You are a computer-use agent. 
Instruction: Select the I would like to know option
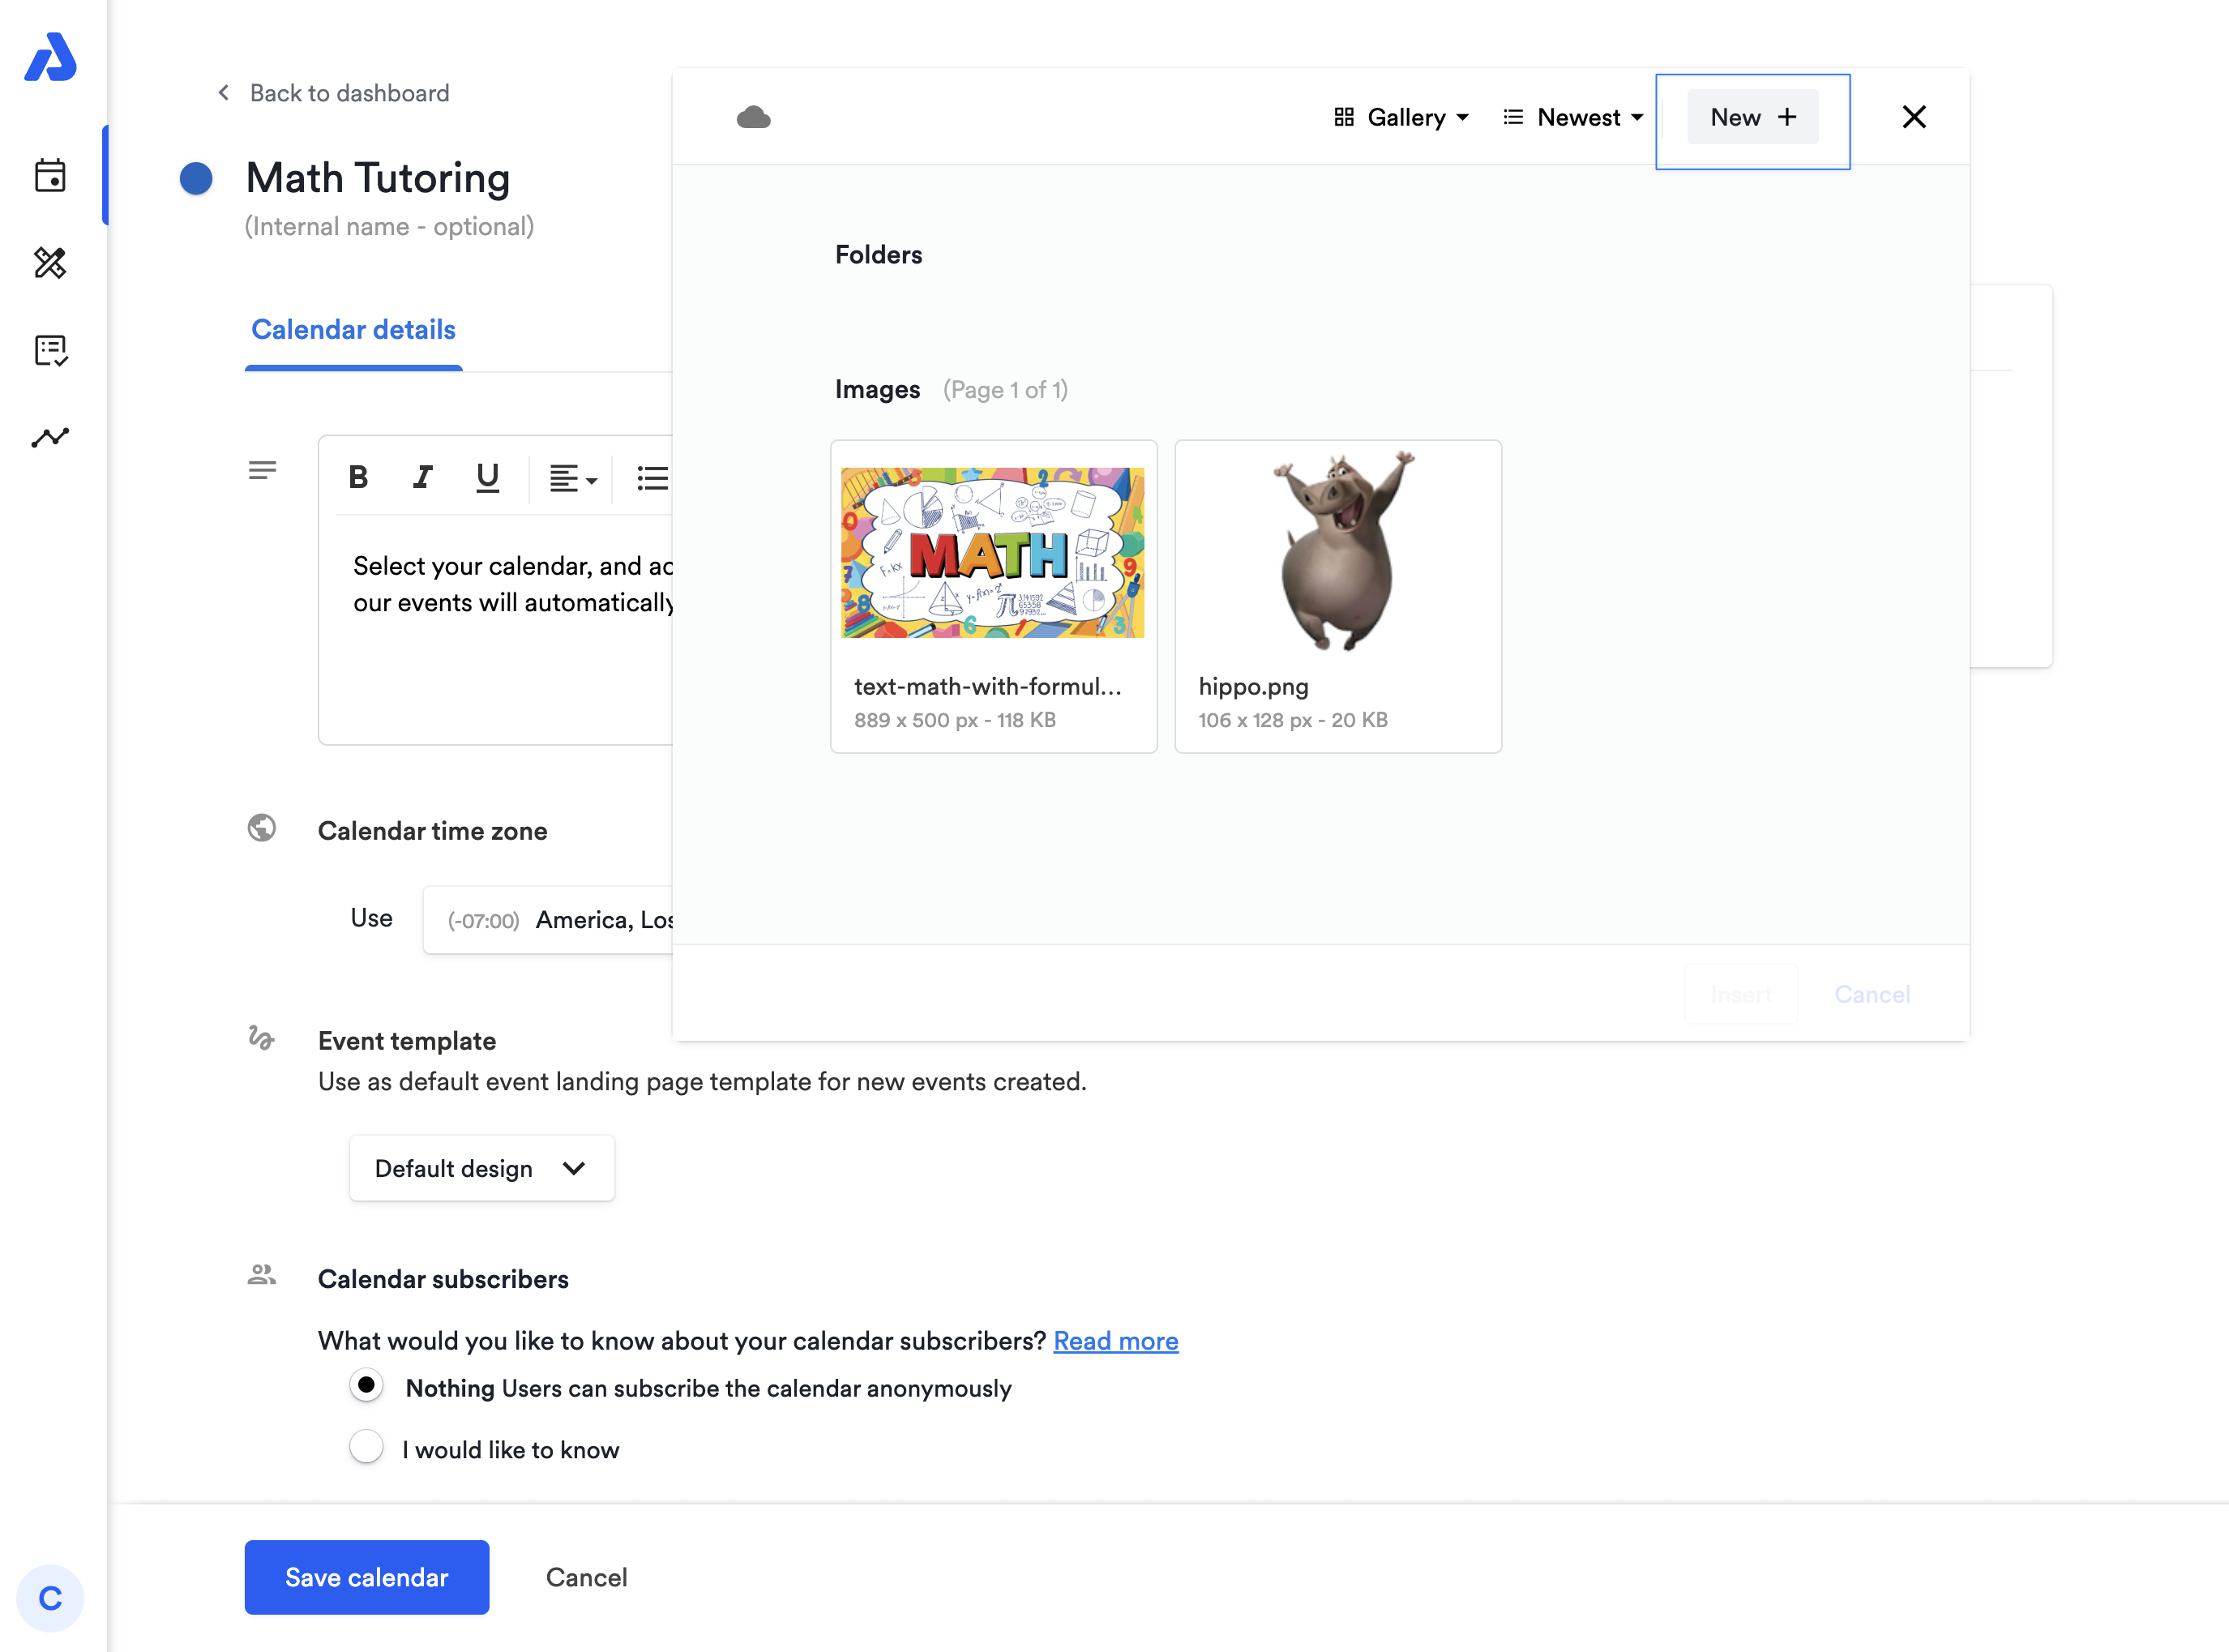(x=366, y=1447)
